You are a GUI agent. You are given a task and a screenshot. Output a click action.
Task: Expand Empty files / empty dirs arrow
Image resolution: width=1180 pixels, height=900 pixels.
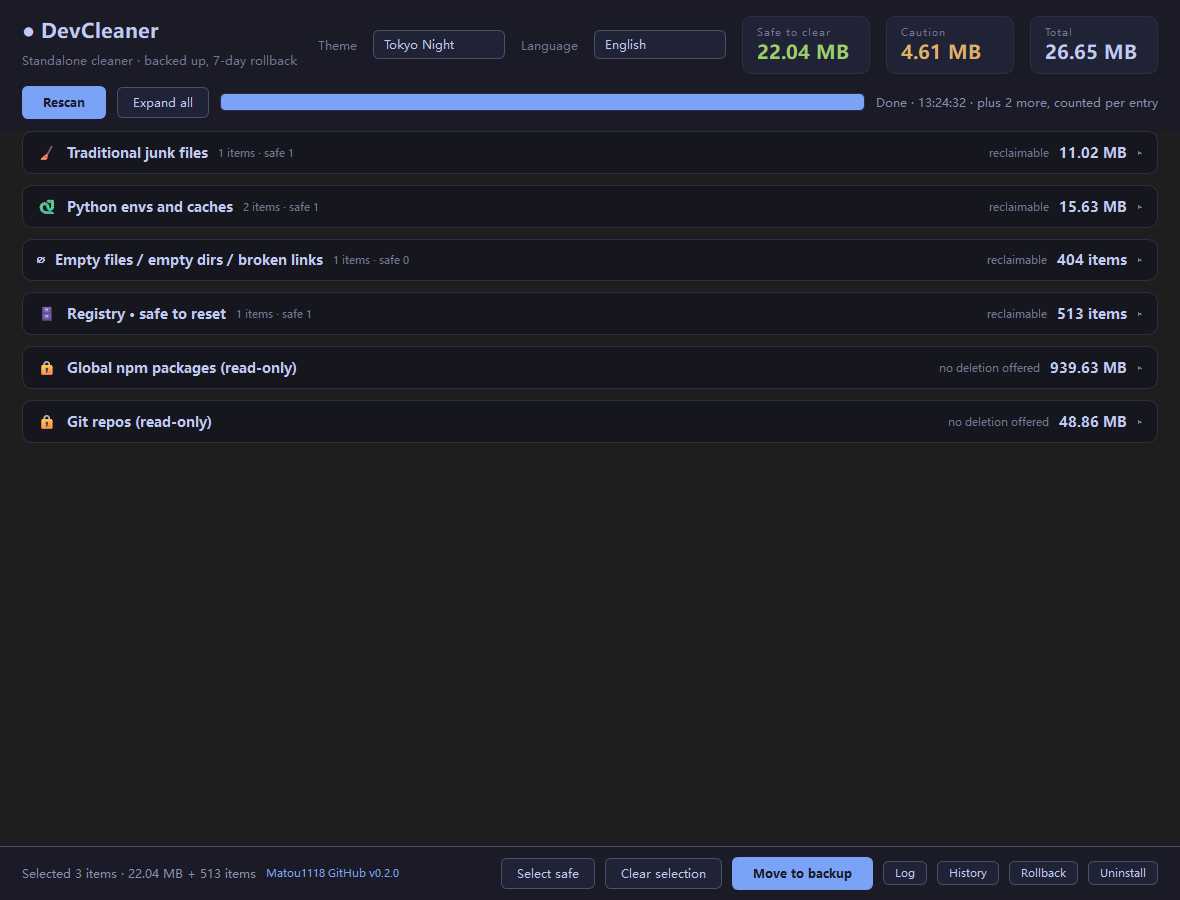coord(1140,260)
